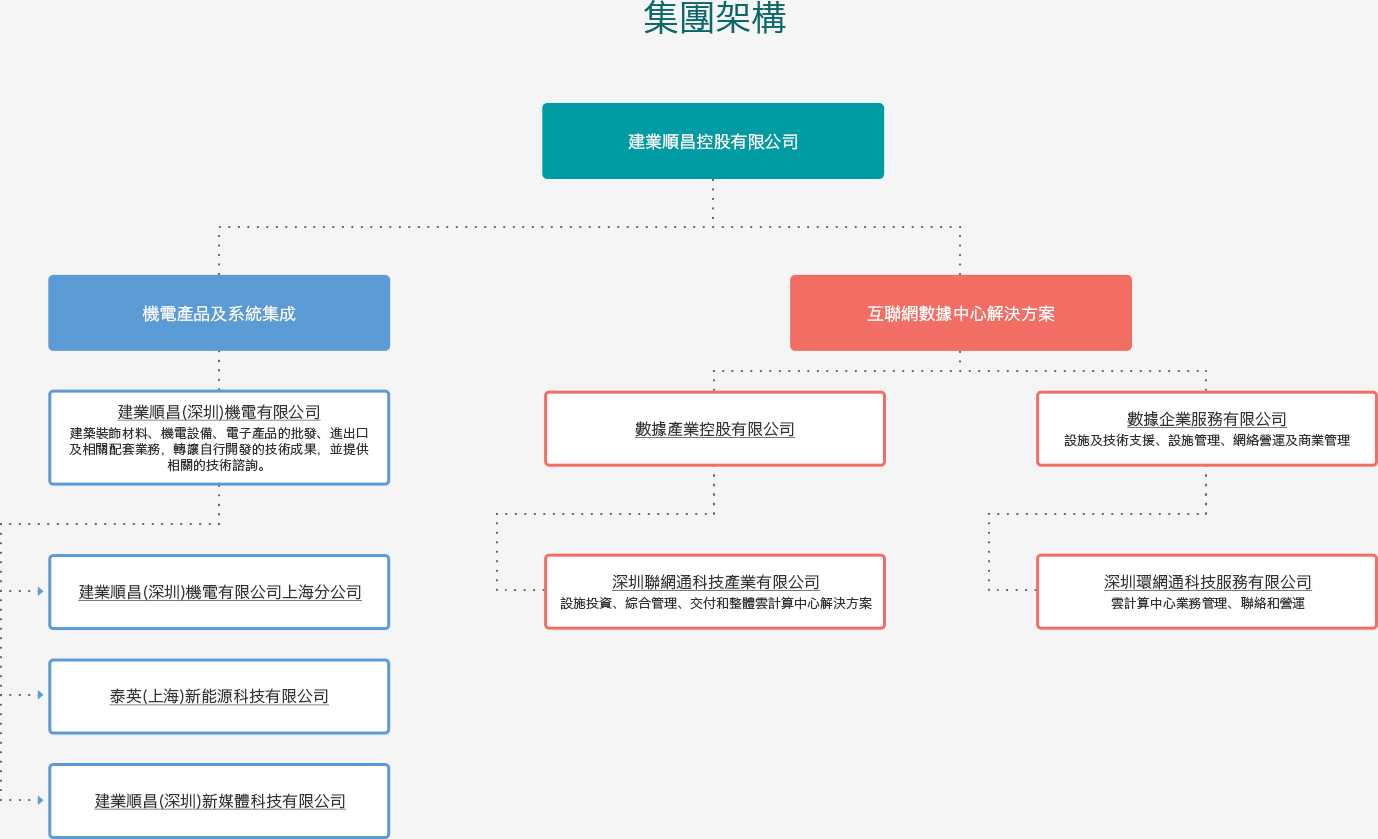The width and height of the screenshot is (1378, 839).
Task: Open 深圳聯網通科技產業有限公司 link
Action: coord(716,582)
